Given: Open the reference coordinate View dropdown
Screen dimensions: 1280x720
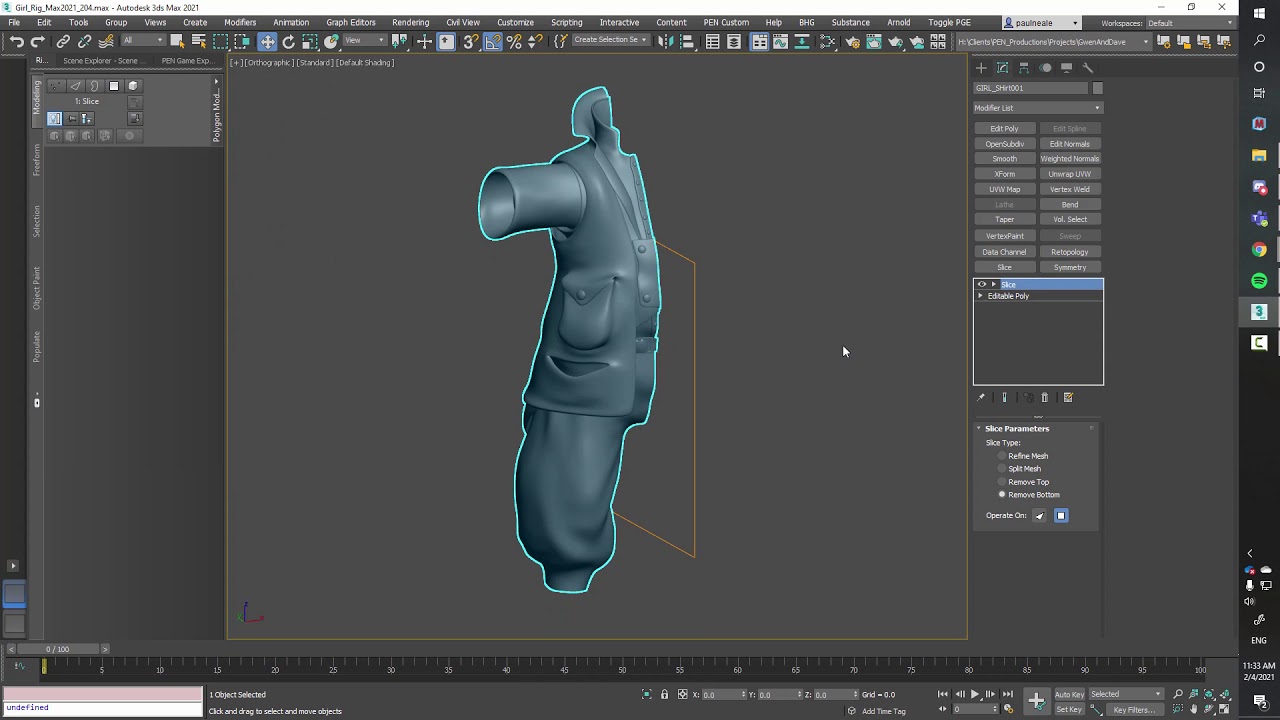Looking at the screenshot, I should pyautogui.click(x=365, y=41).
